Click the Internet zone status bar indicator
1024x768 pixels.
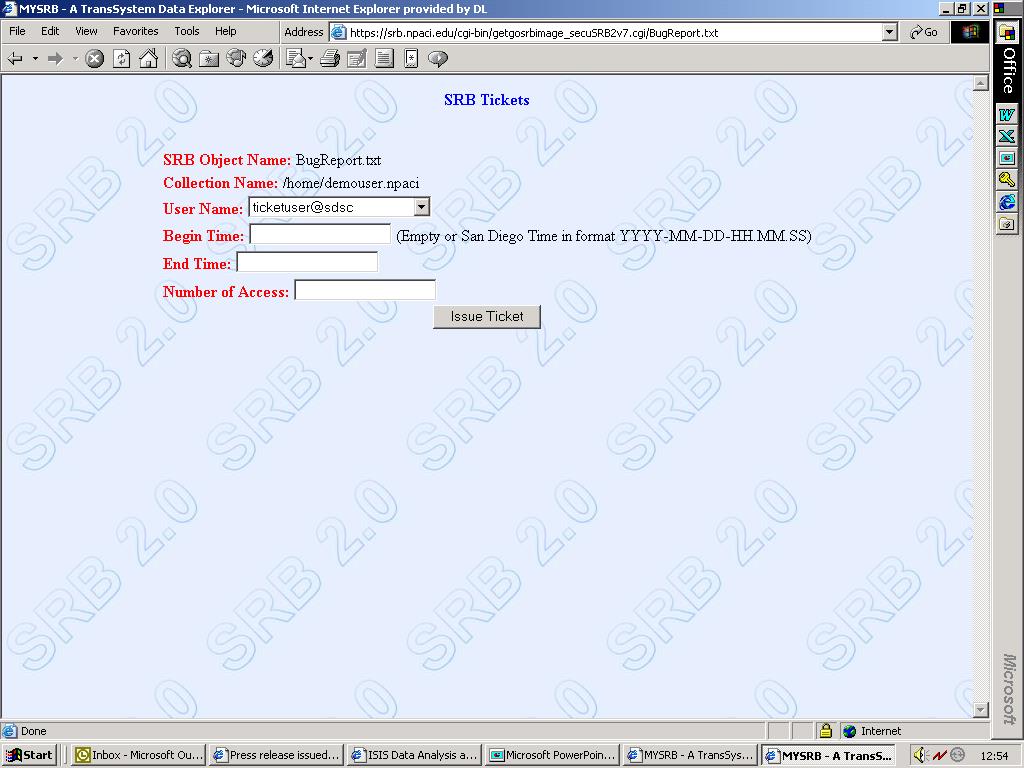click(872, 731)
